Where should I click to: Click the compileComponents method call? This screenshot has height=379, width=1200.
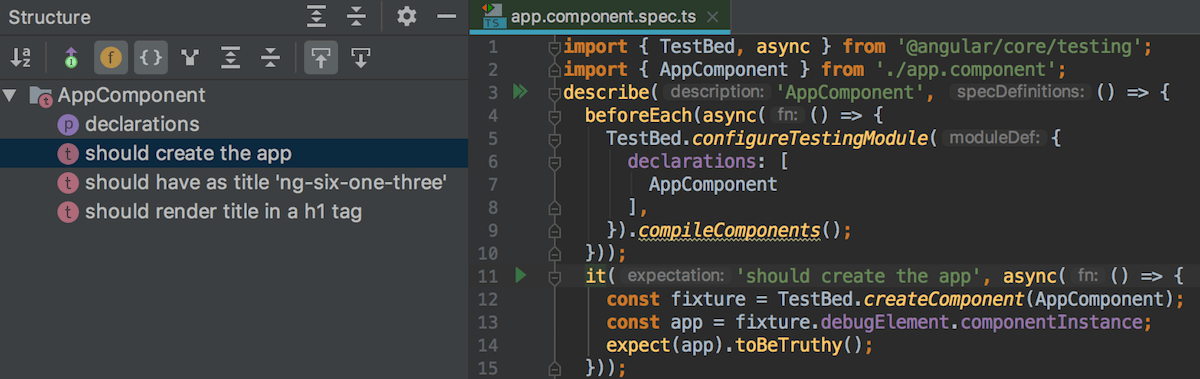point(729,230)
